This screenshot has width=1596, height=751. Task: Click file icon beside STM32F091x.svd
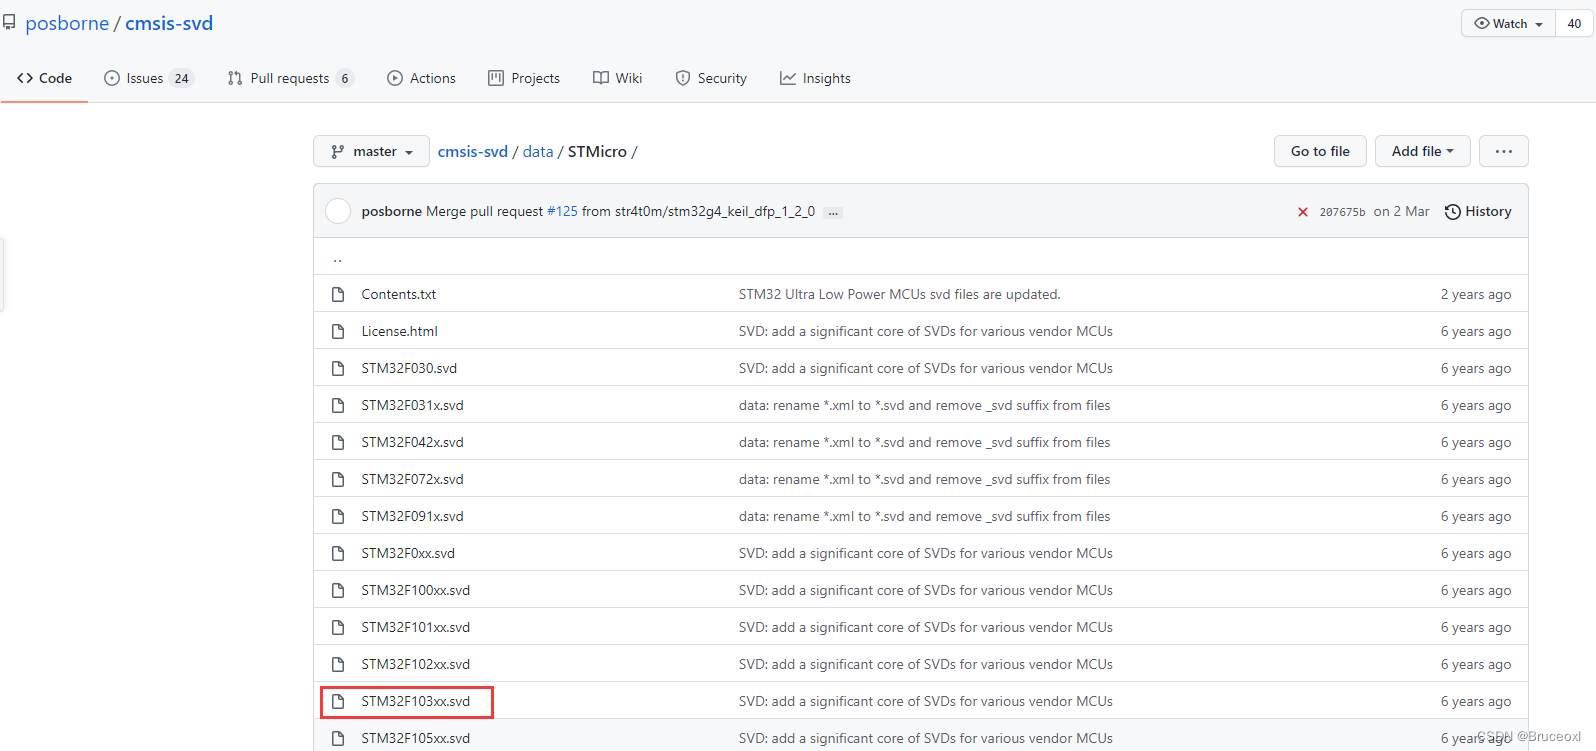pyautogui.click(x=338, y=516)
